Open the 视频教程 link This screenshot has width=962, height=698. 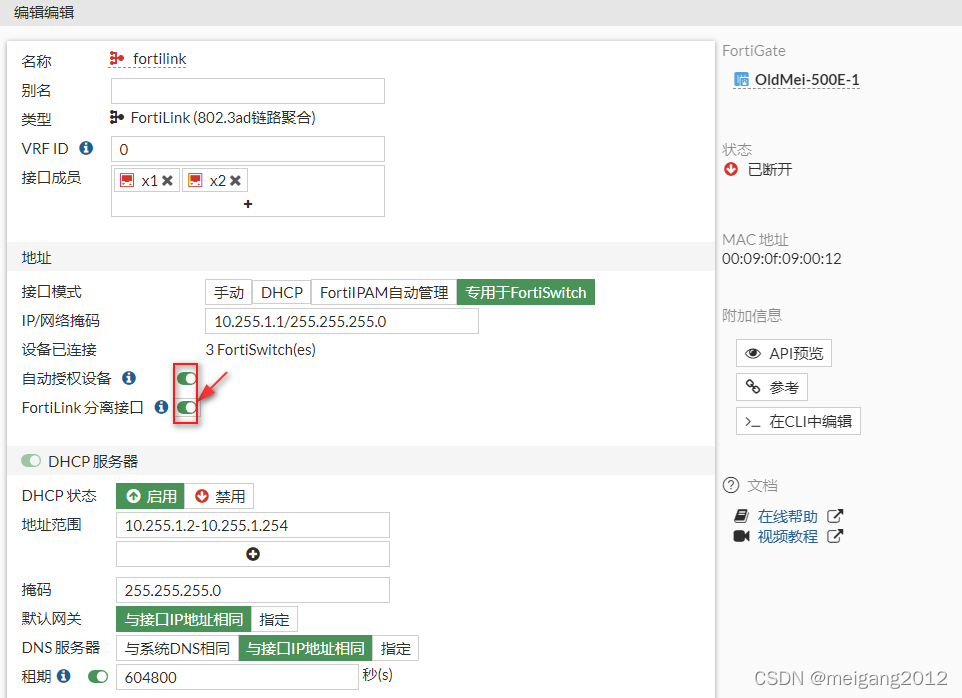[x=788, y=537]
